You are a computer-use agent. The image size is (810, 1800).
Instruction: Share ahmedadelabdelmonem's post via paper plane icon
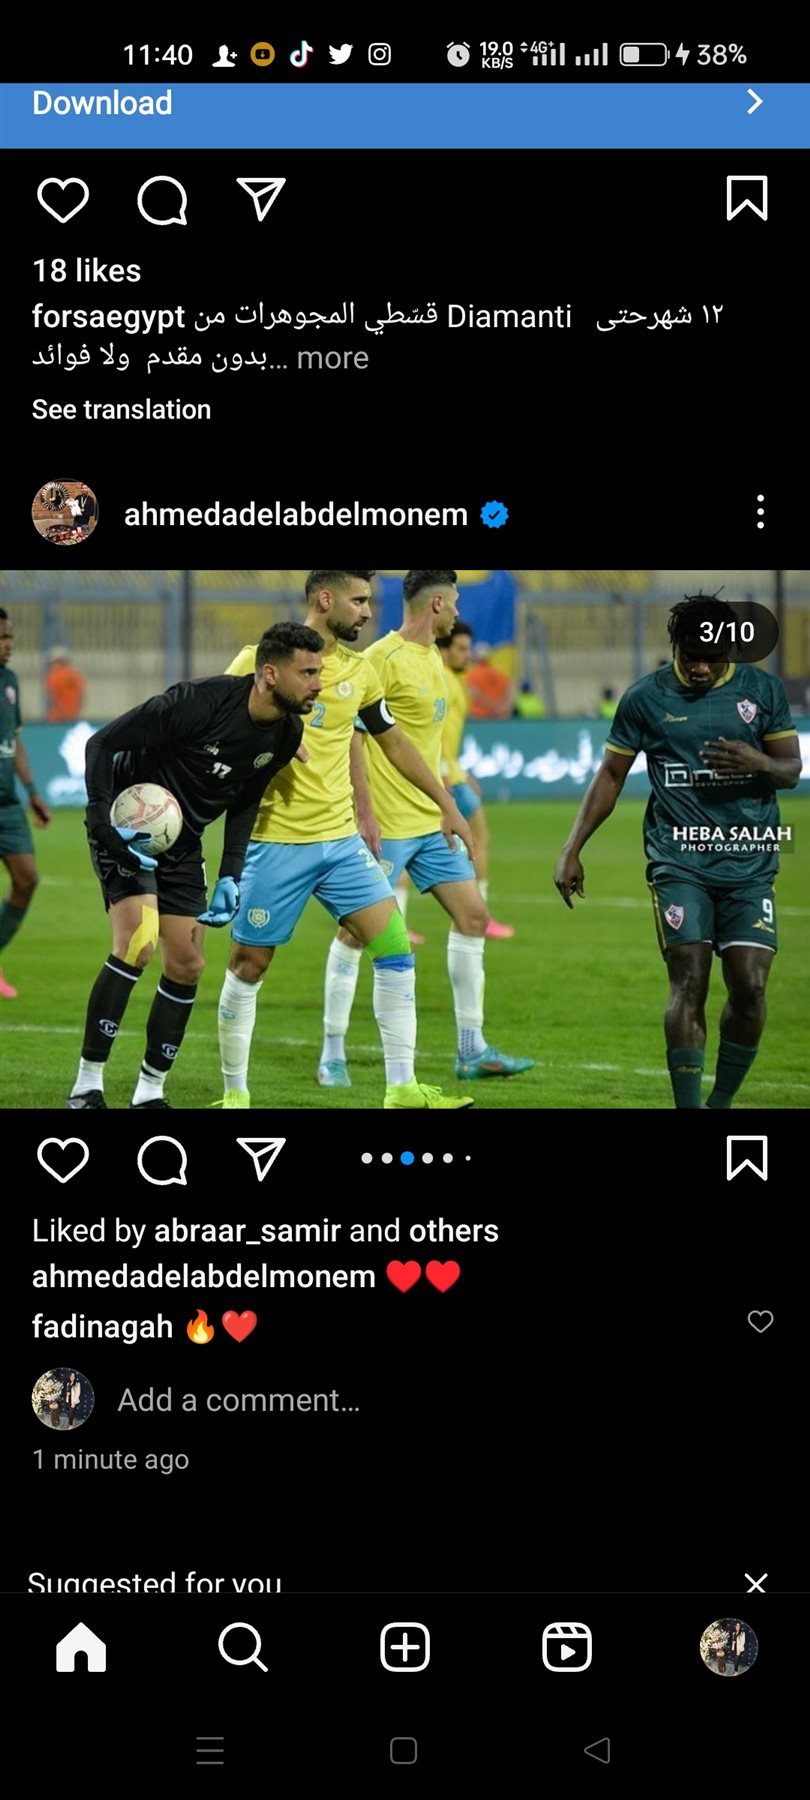[x=261, y=1159]
